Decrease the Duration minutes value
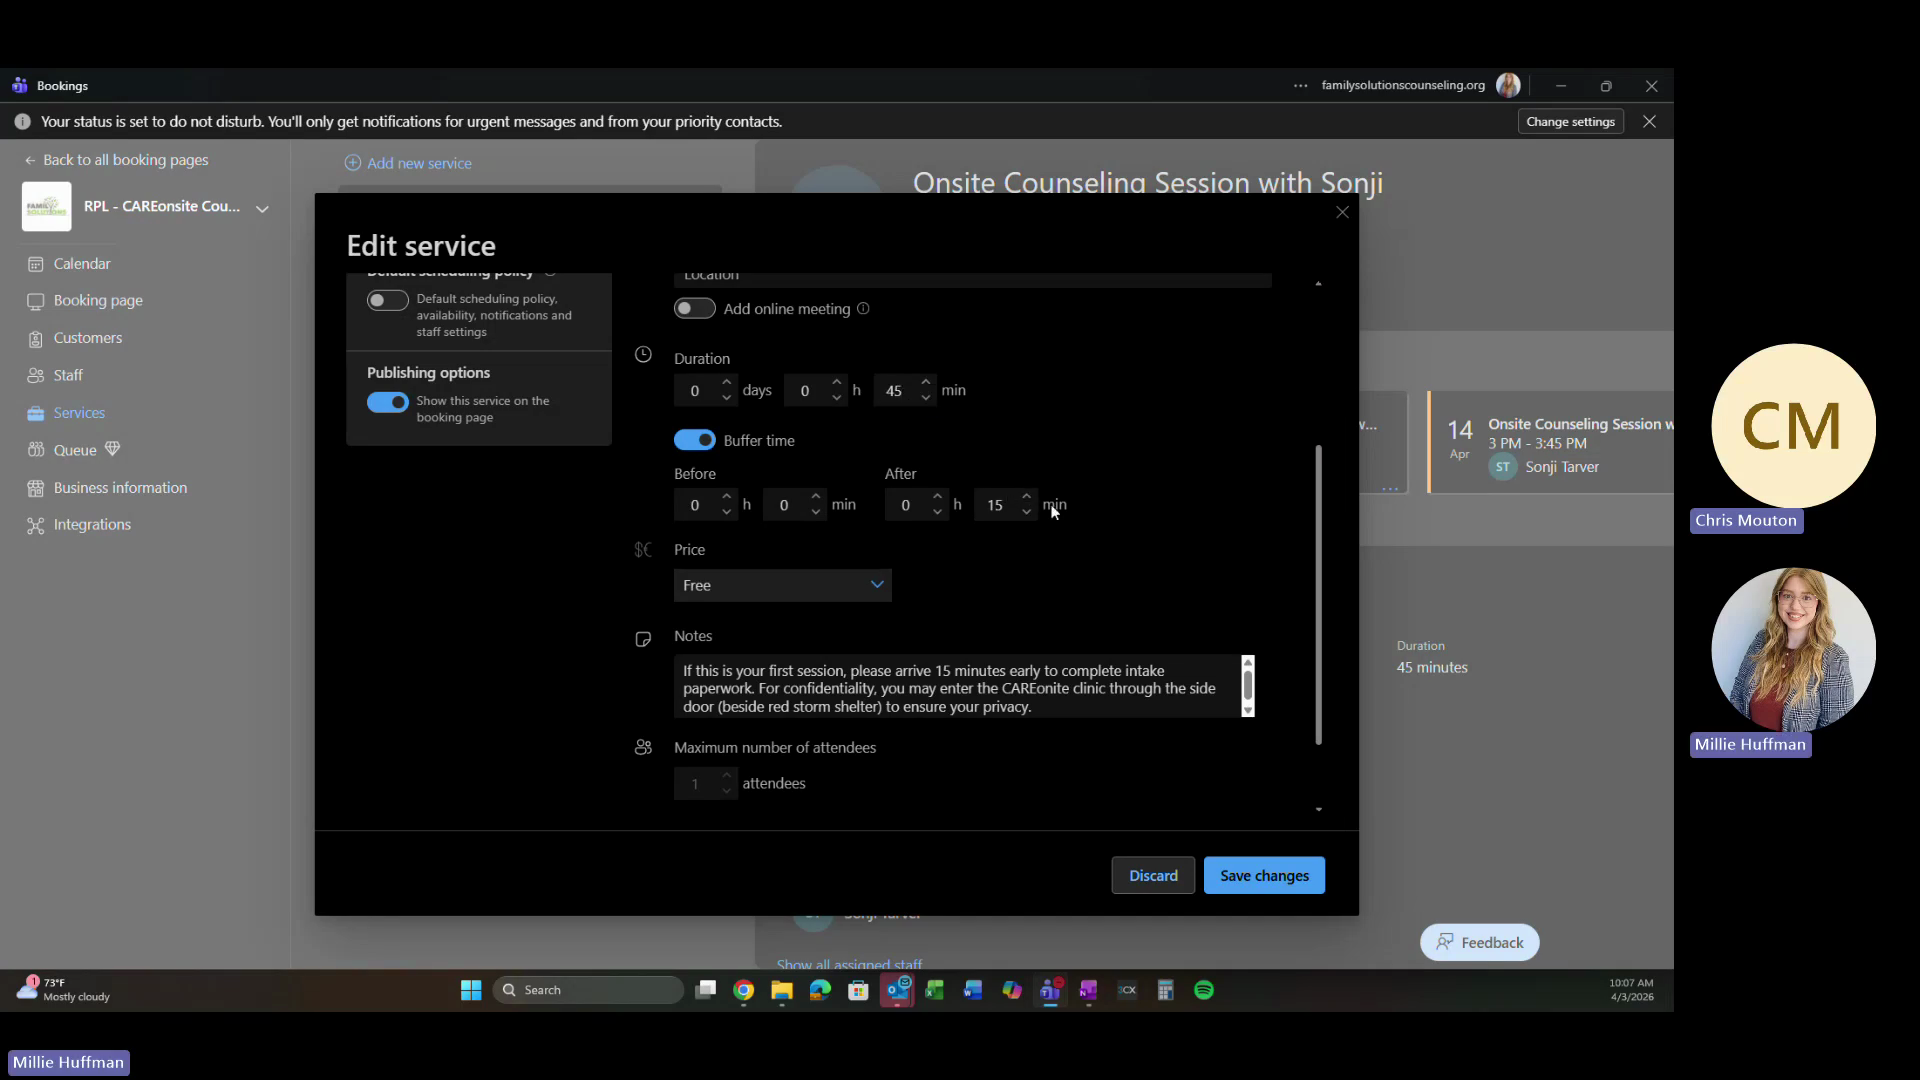This screenshot has height=1080, width=1920. tap(926, 398)
